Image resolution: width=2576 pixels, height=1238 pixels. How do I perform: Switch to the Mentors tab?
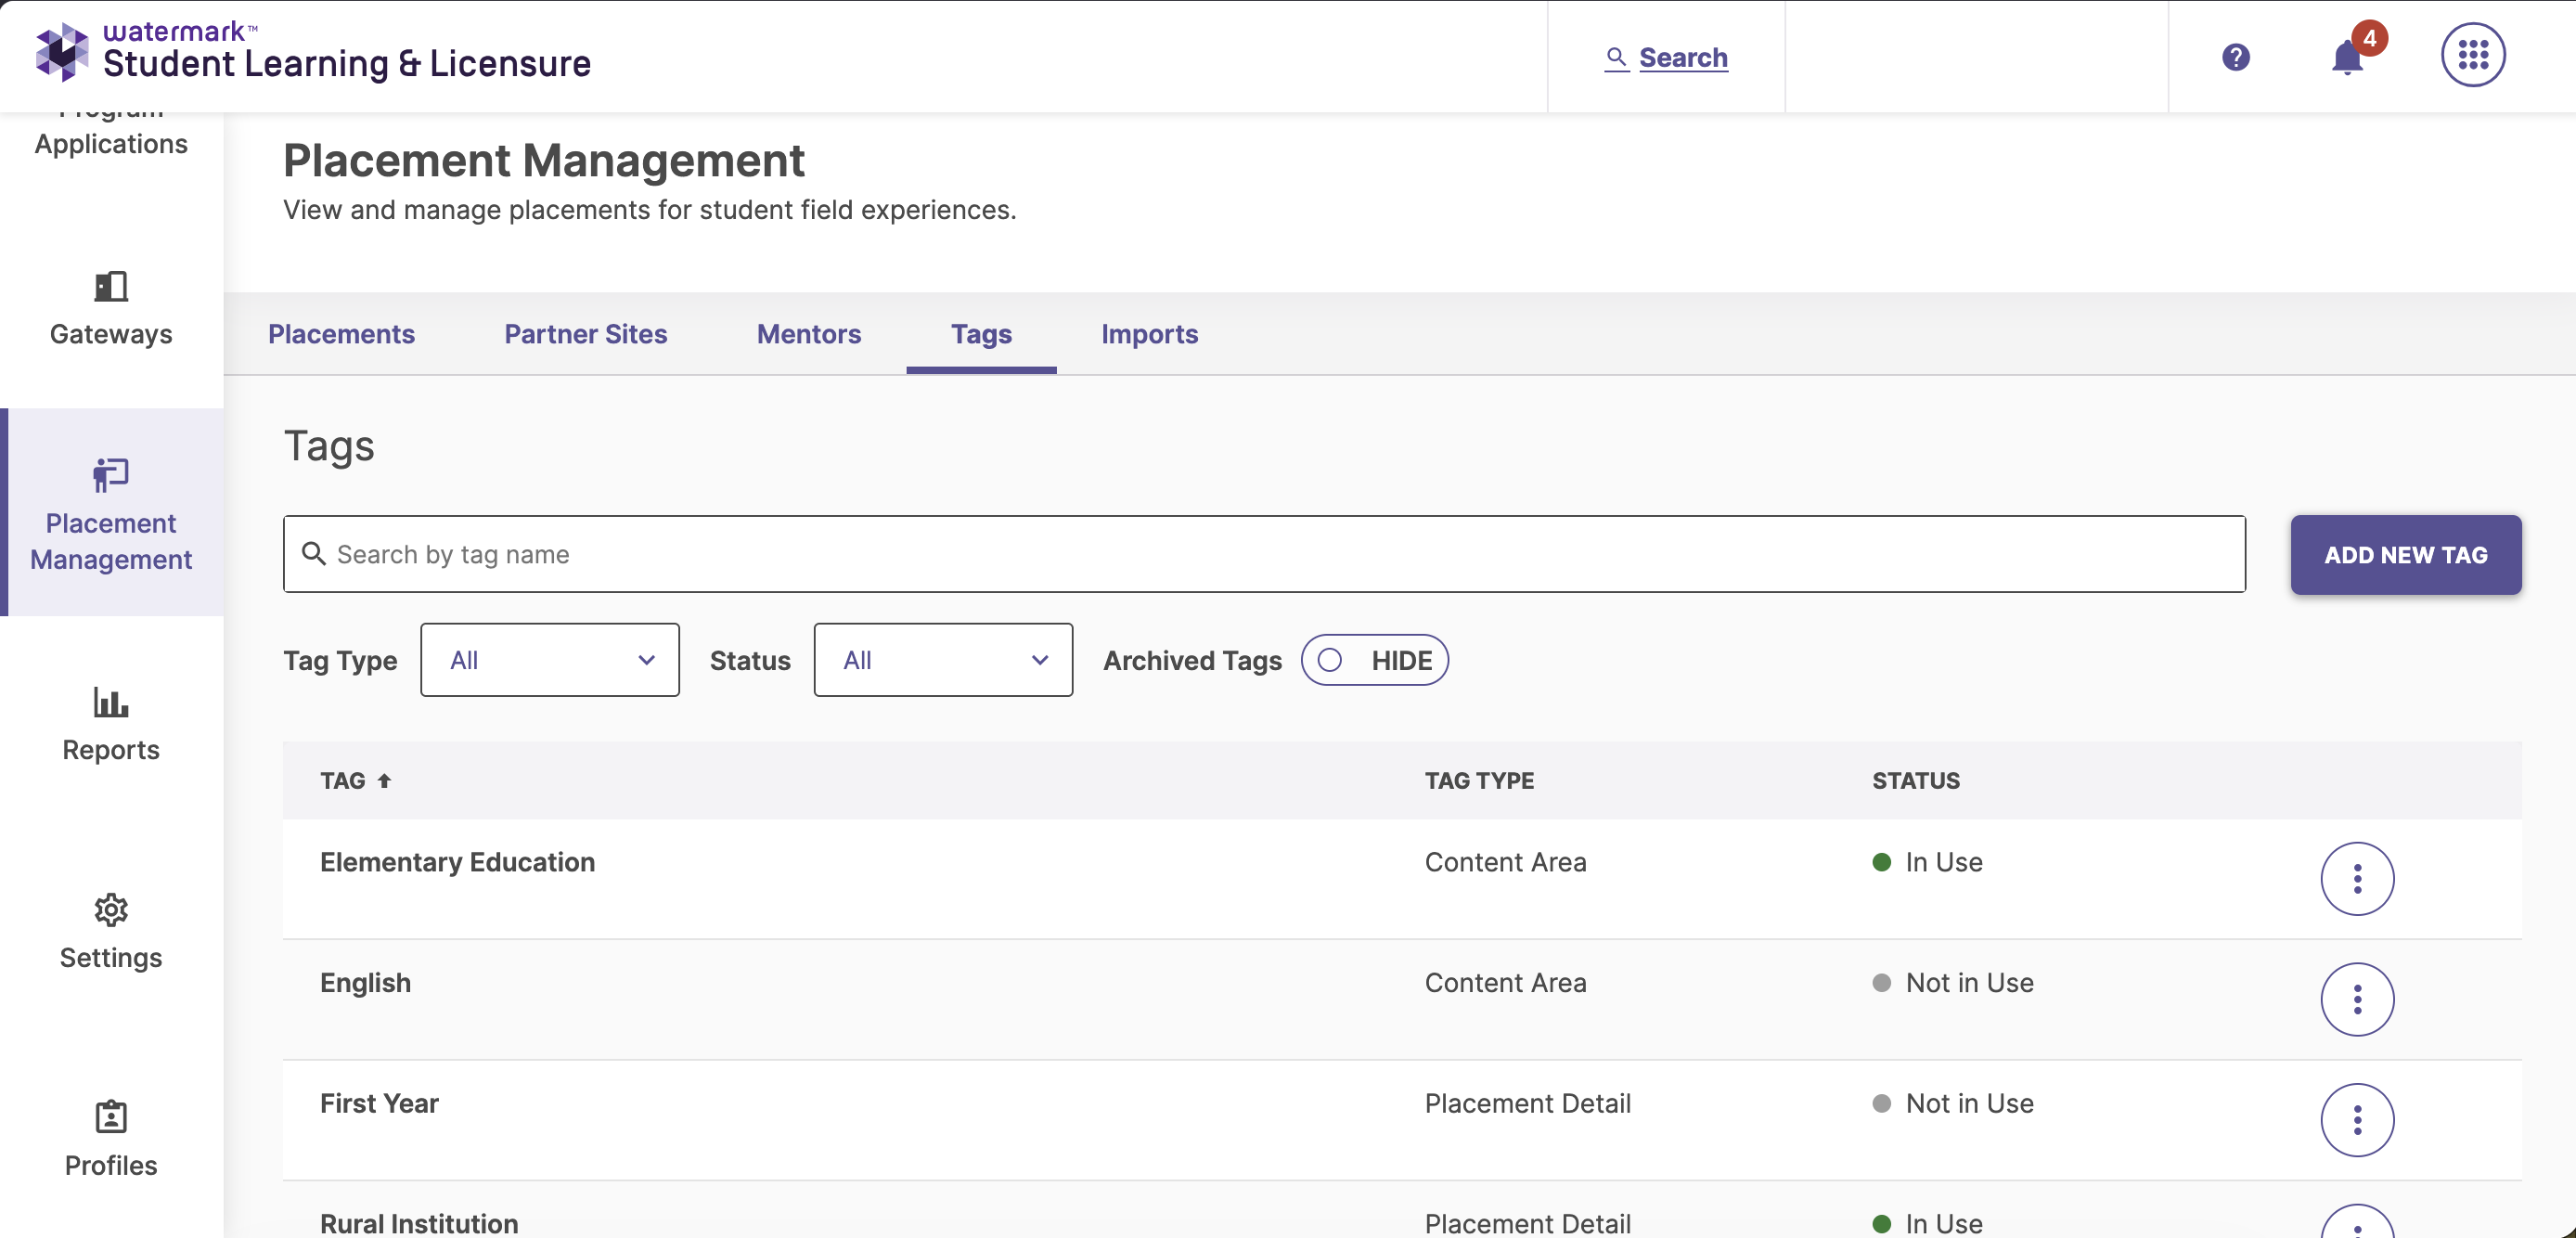[x=808, y=334]
